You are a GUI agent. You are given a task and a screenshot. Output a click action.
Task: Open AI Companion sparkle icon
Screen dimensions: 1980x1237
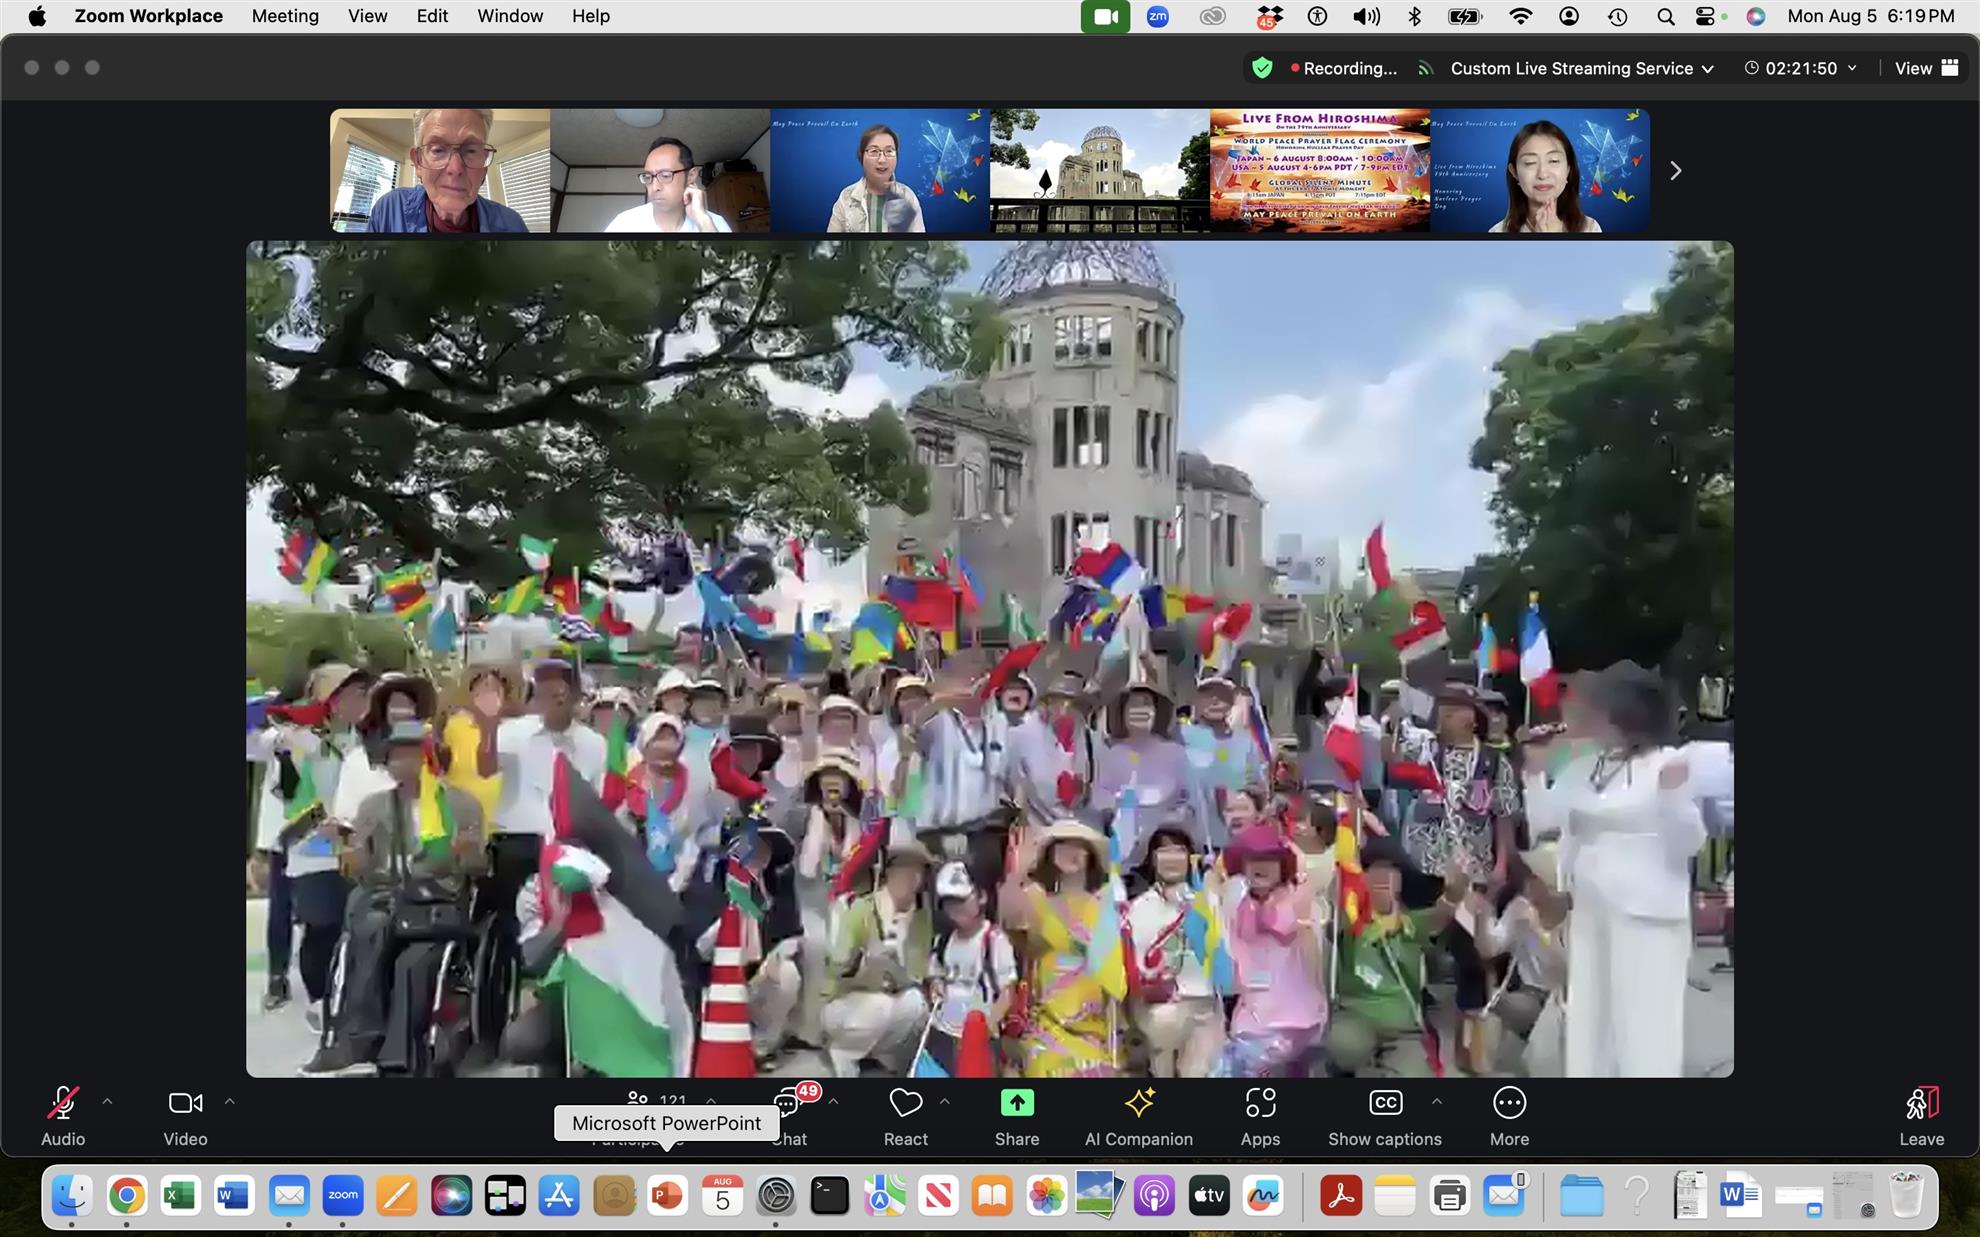tap(1139, 1103)
